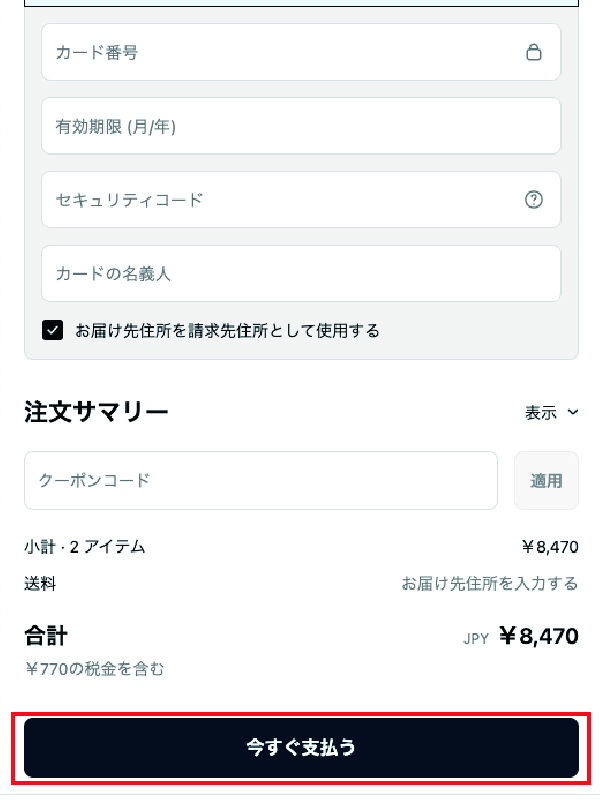Click the chevron arrow beside 表示
The width and height of the screenshot is (600, 800).
pos(573,412)
